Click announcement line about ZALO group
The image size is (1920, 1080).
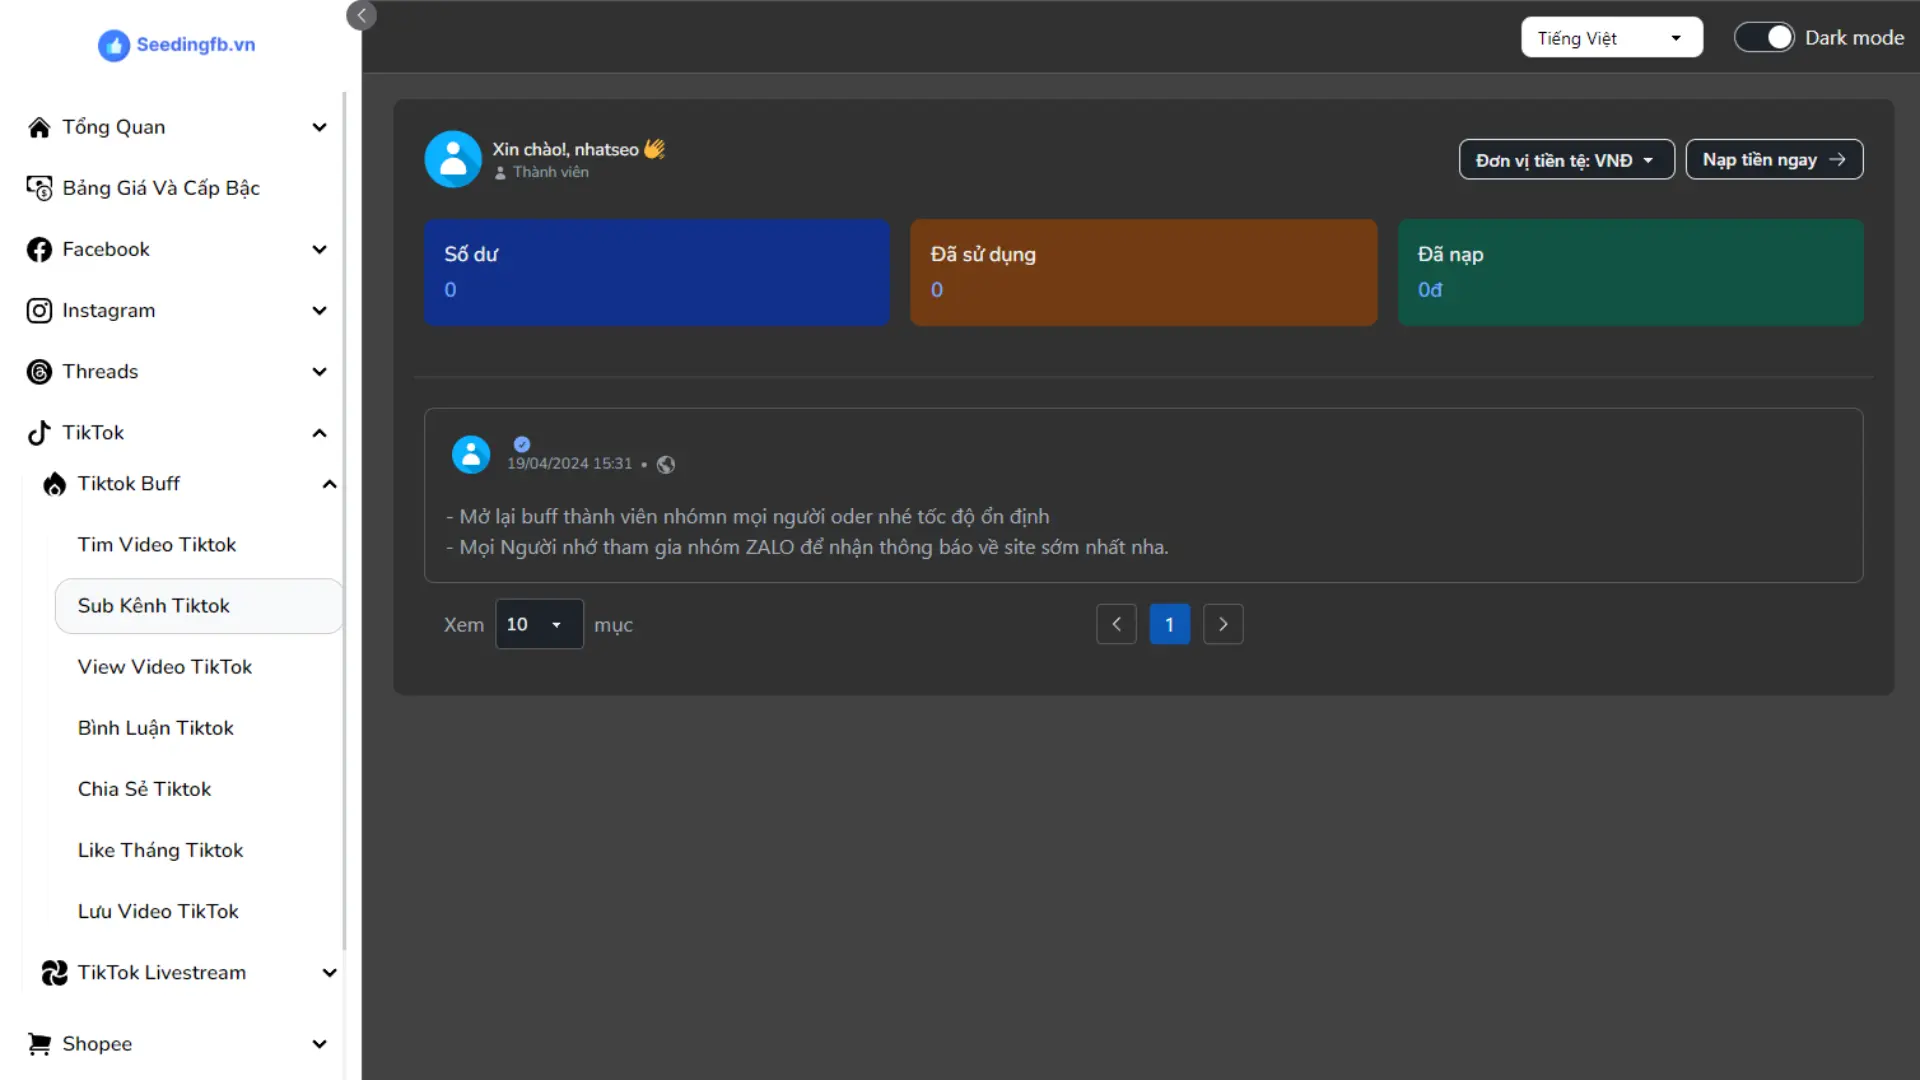807,548
